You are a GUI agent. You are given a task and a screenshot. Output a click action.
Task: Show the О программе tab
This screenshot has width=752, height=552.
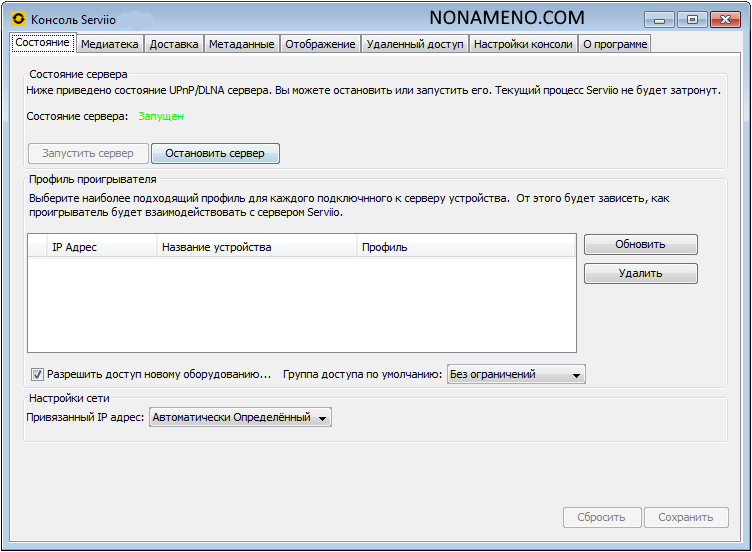615,44
